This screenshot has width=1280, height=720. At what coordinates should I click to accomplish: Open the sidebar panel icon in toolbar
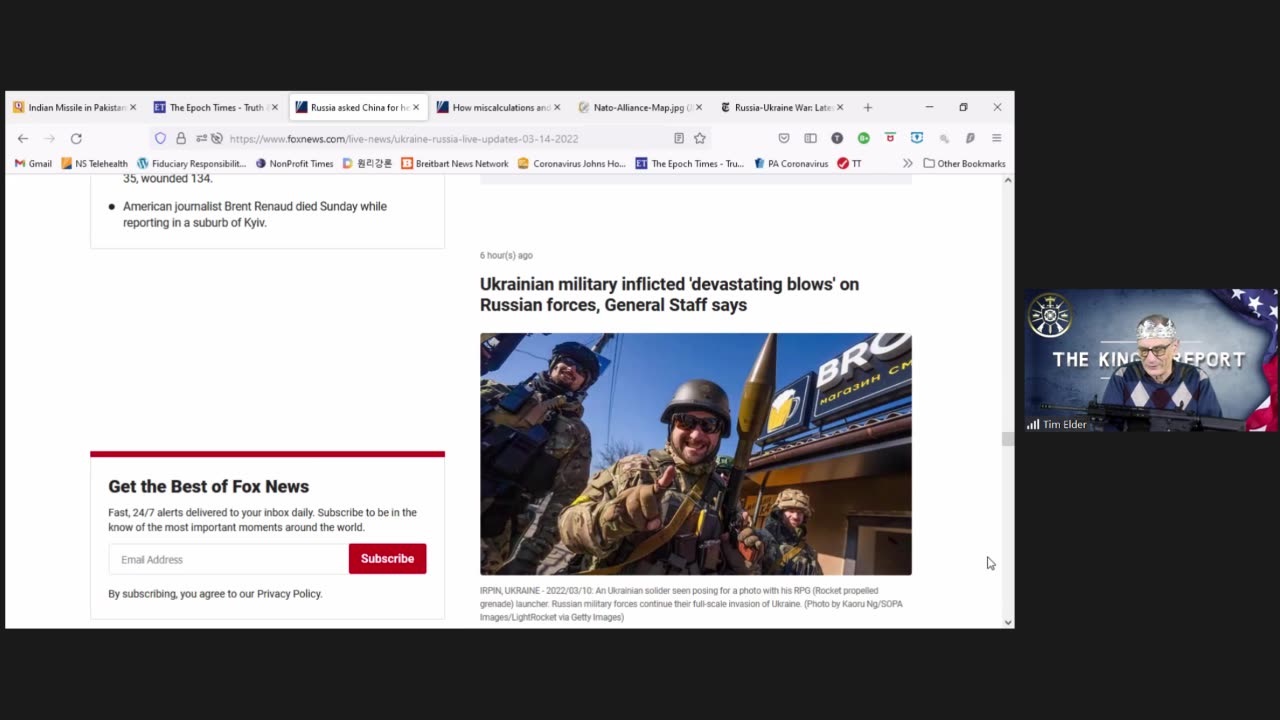click(x=811, y=138)
